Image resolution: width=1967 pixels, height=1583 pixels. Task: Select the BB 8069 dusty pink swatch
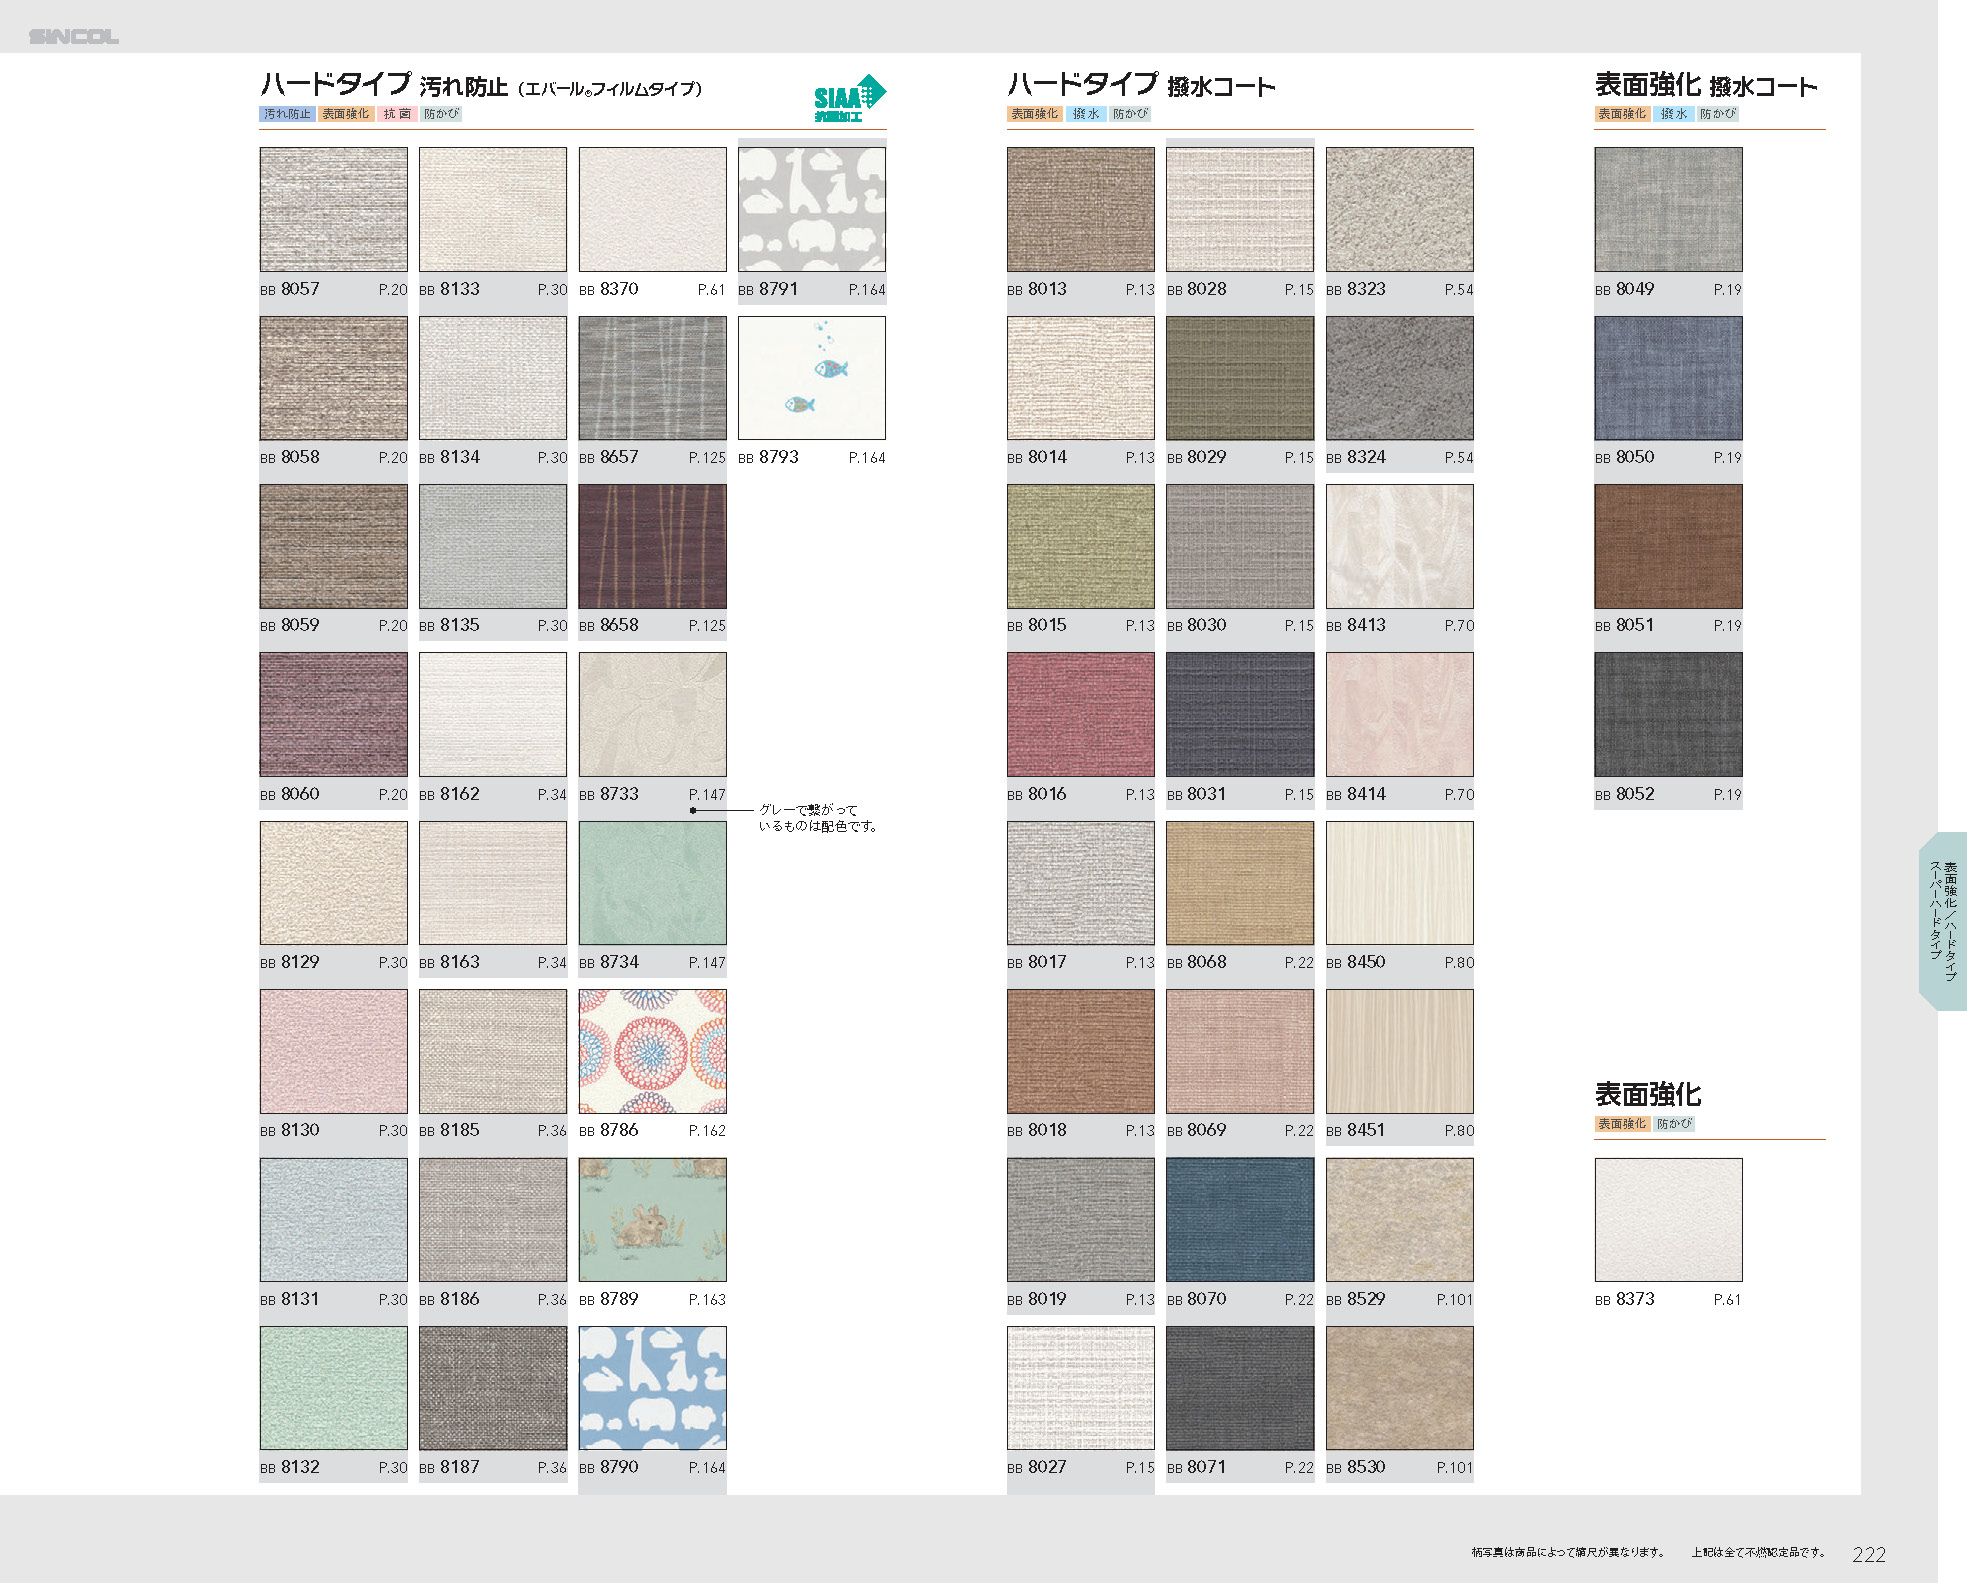coord(1240,1051)
